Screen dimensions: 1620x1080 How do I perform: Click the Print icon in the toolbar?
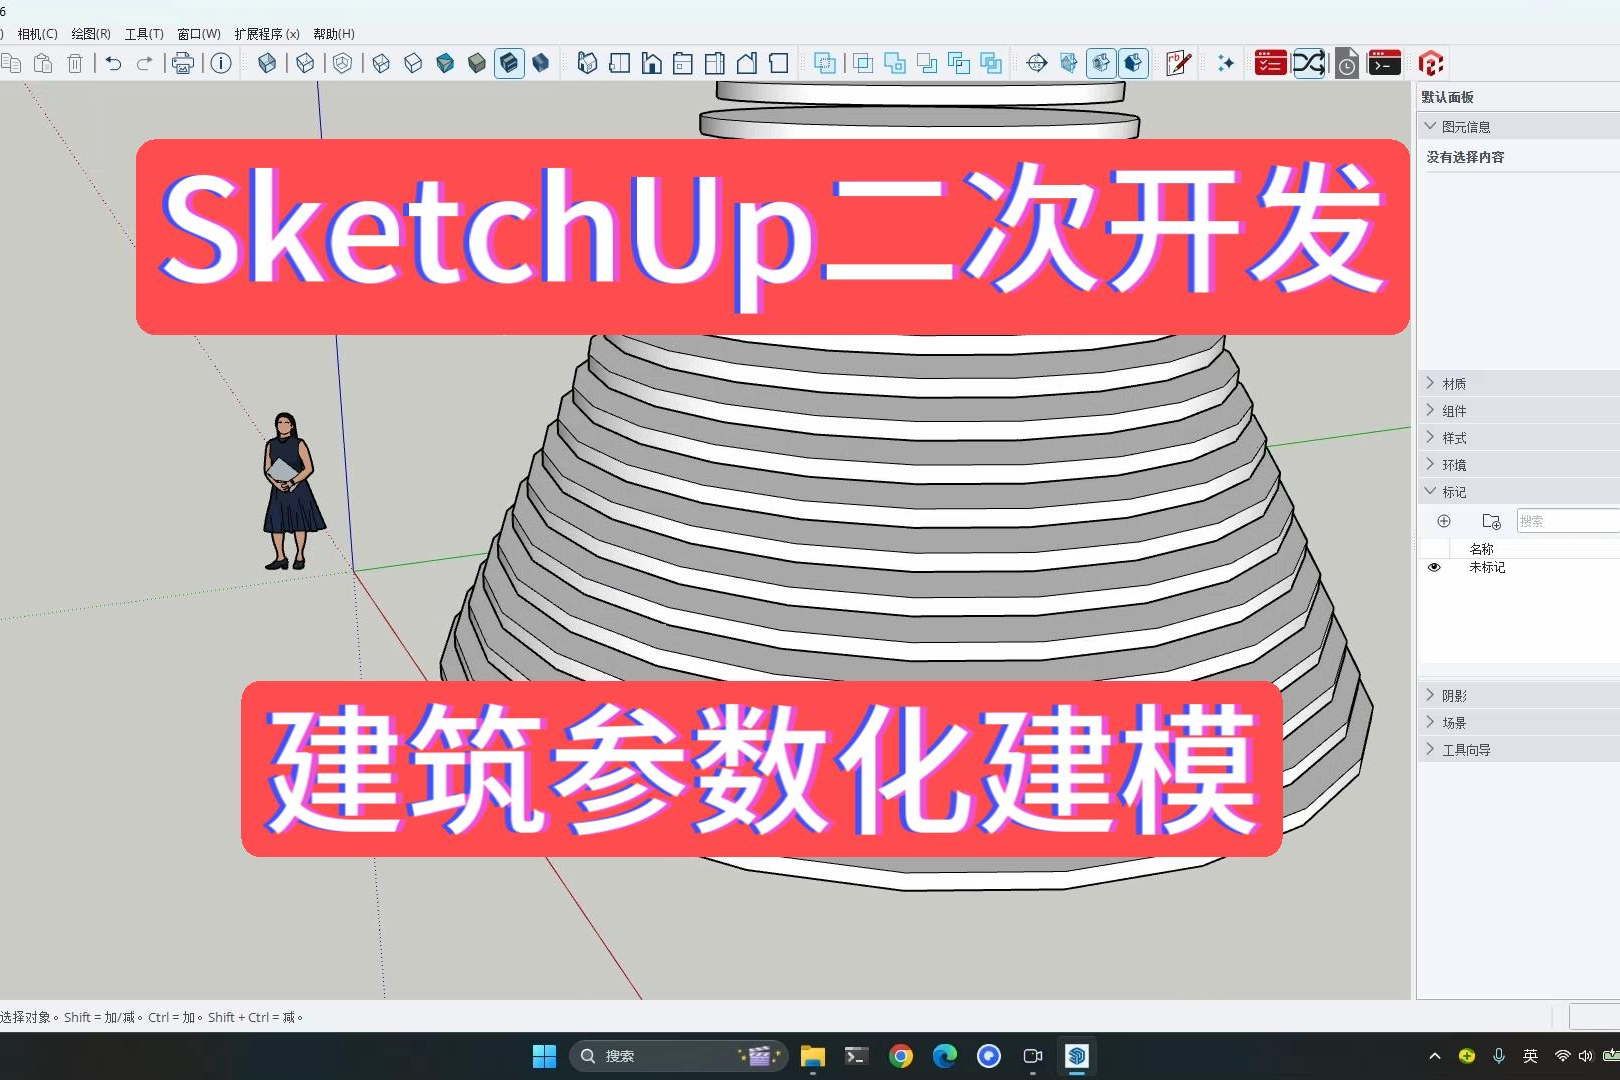[x=183, y=64]
